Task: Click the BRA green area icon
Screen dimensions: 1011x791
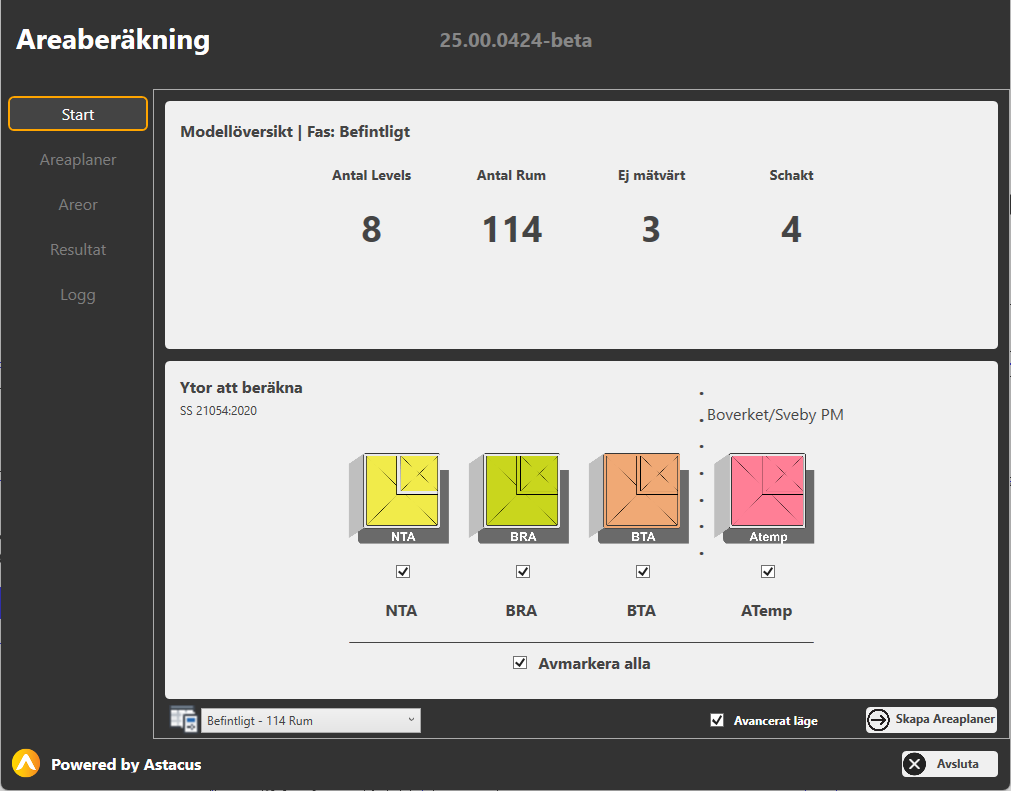Action: click(519, 498)
